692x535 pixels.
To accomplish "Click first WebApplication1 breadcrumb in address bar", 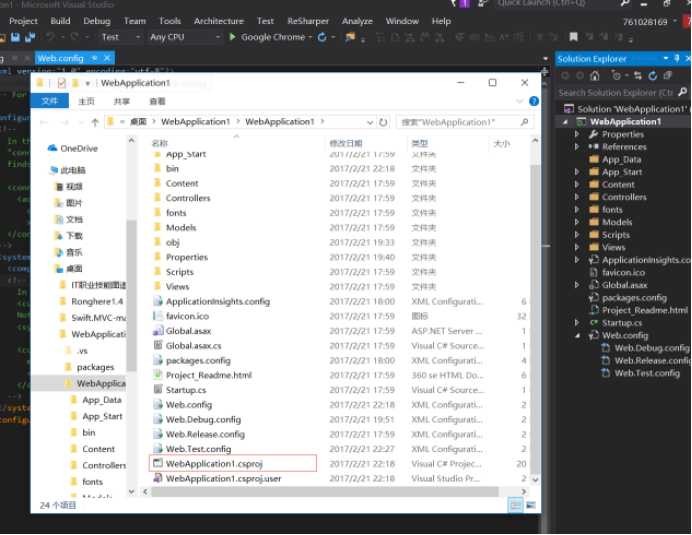I will [x=196, y=121].
